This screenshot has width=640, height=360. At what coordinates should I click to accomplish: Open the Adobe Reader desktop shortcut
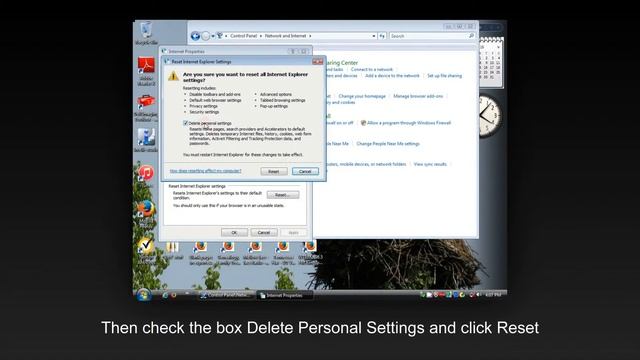[x=146, y=71]
